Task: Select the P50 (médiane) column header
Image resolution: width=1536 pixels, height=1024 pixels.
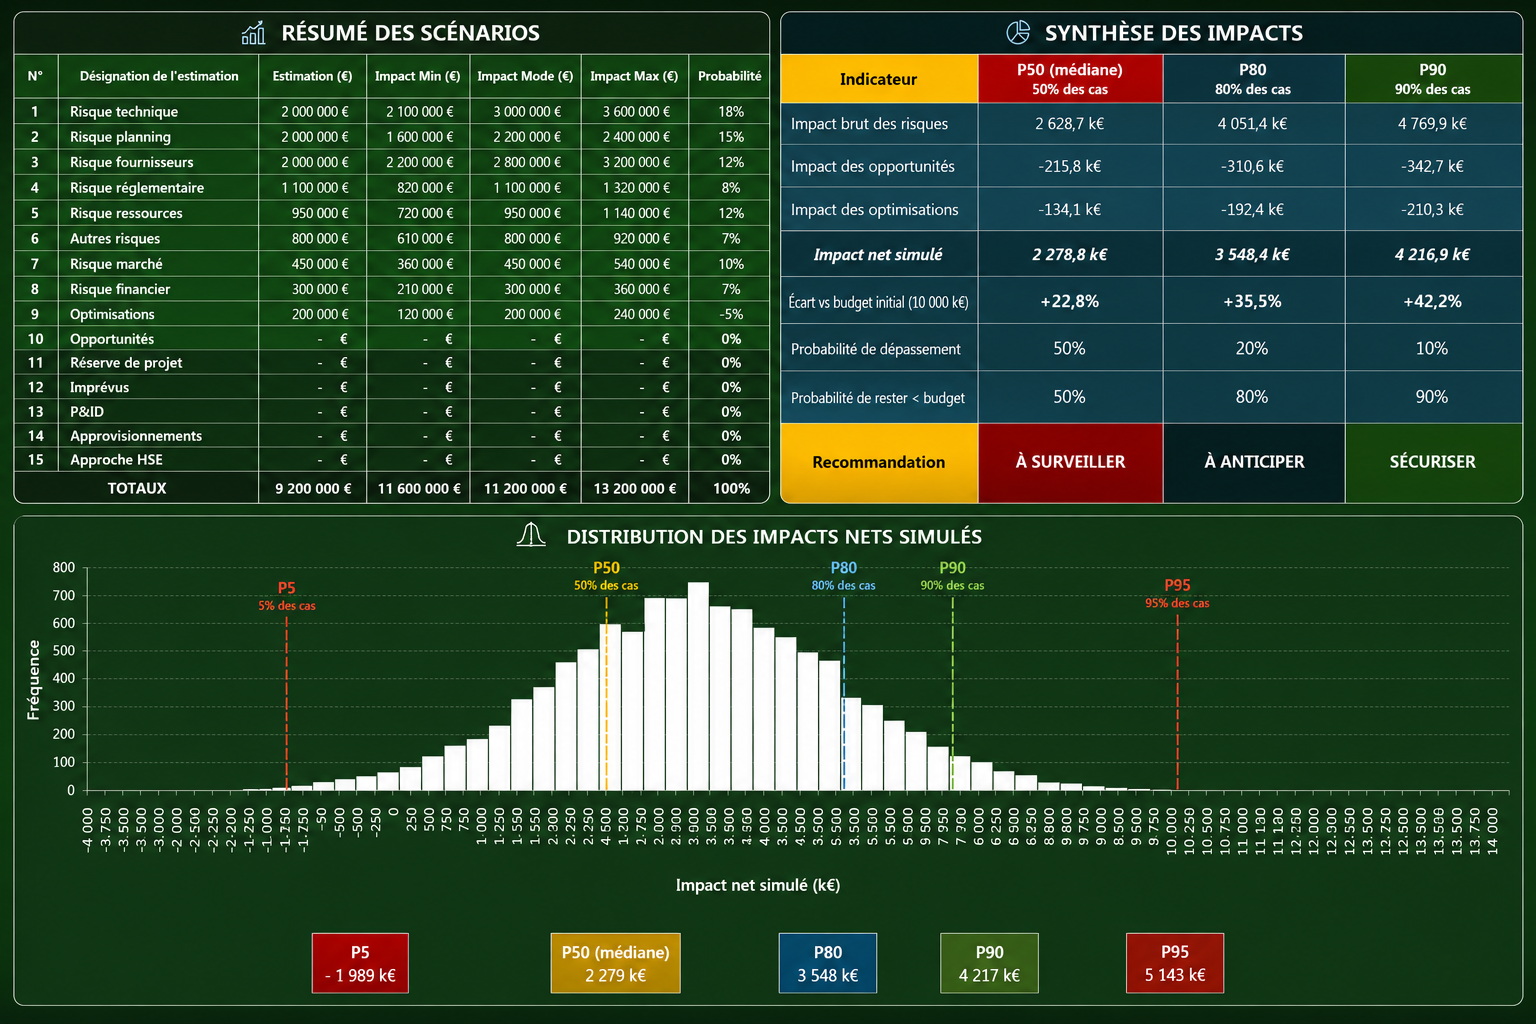Action: coord(1070,79)
